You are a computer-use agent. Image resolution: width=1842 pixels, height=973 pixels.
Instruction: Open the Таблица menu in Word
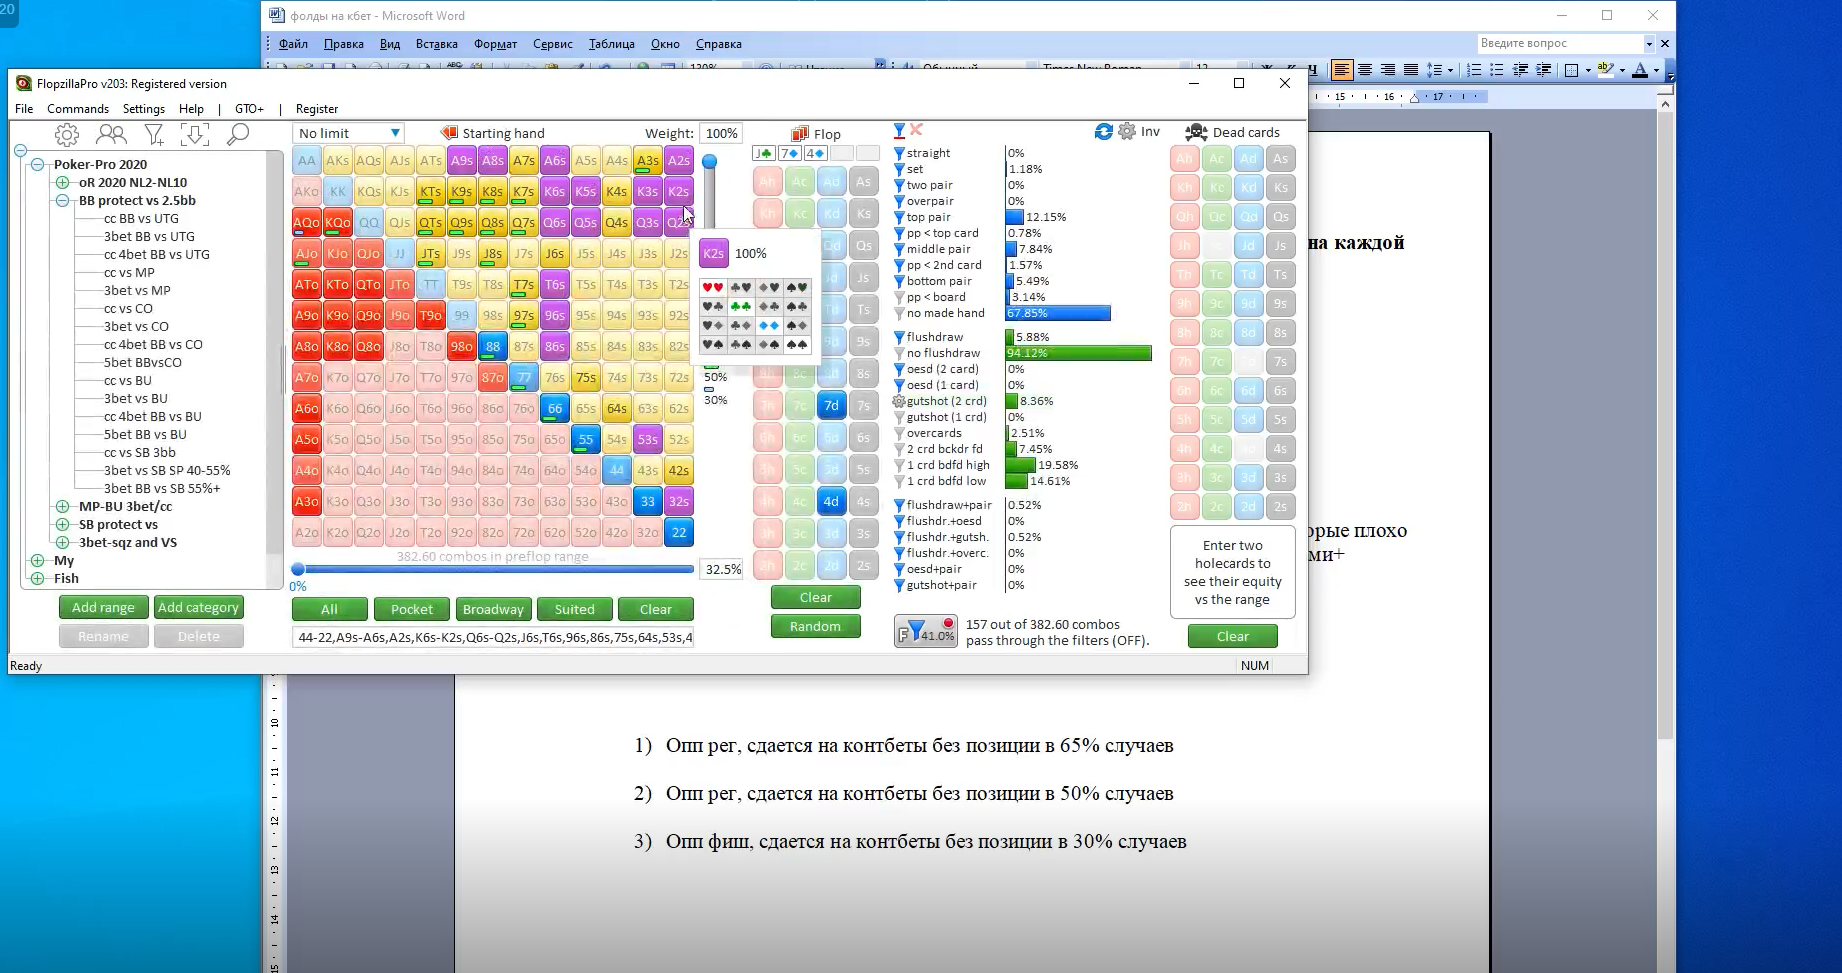[x=612, y=43]
